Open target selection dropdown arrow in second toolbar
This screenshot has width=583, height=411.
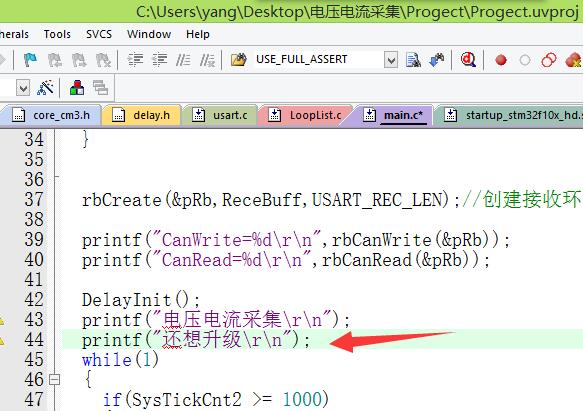pyautogui.click(x=23, y=88)
